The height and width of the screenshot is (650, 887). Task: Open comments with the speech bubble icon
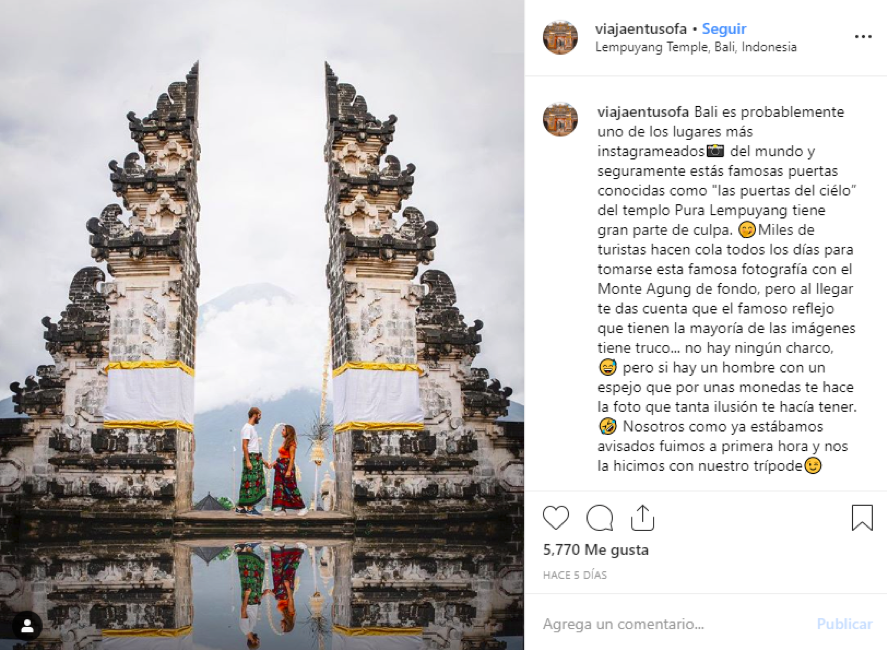pyautogui.click(x=600, y=518)
